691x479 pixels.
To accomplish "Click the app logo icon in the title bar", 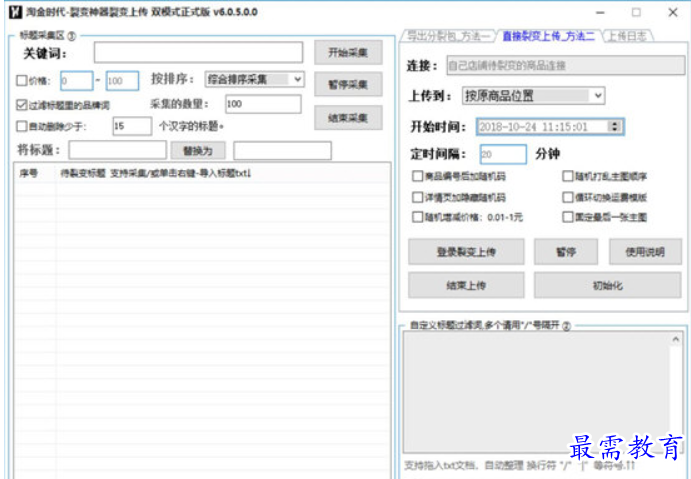I will (16, 12).
